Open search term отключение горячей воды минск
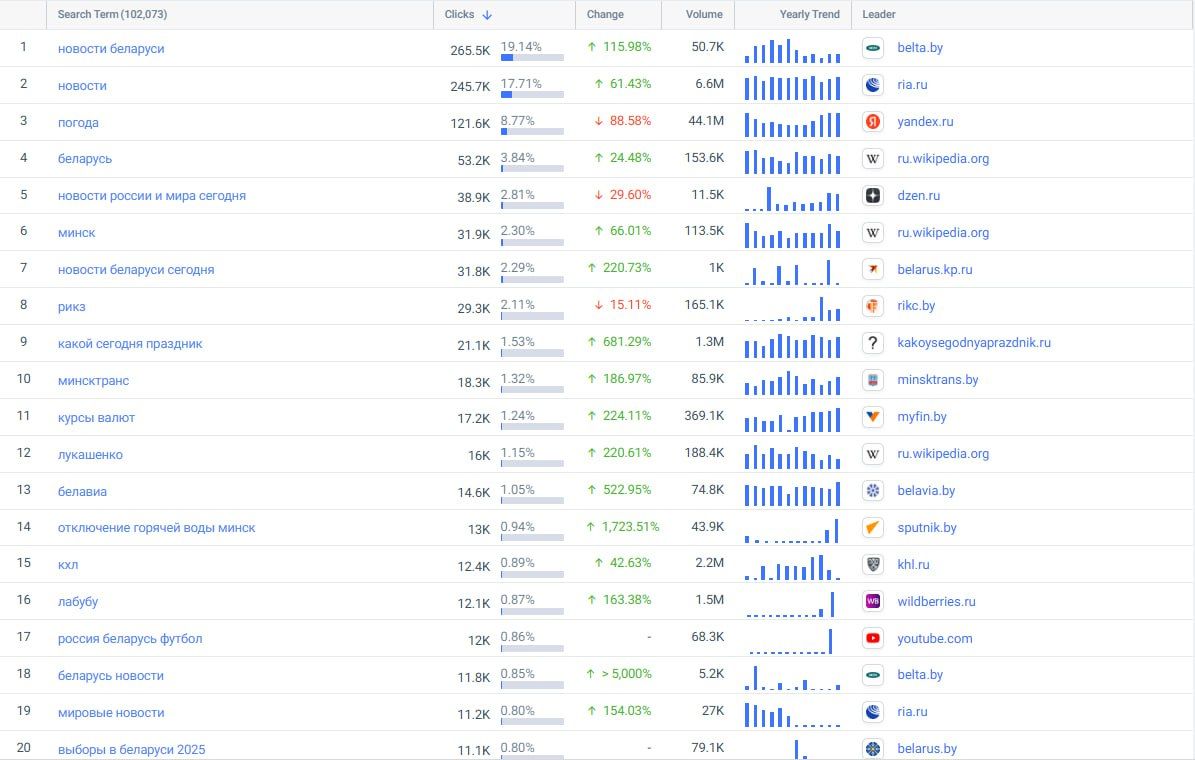The height and width of the screenshot is (760, 1195). coord(156,528)
